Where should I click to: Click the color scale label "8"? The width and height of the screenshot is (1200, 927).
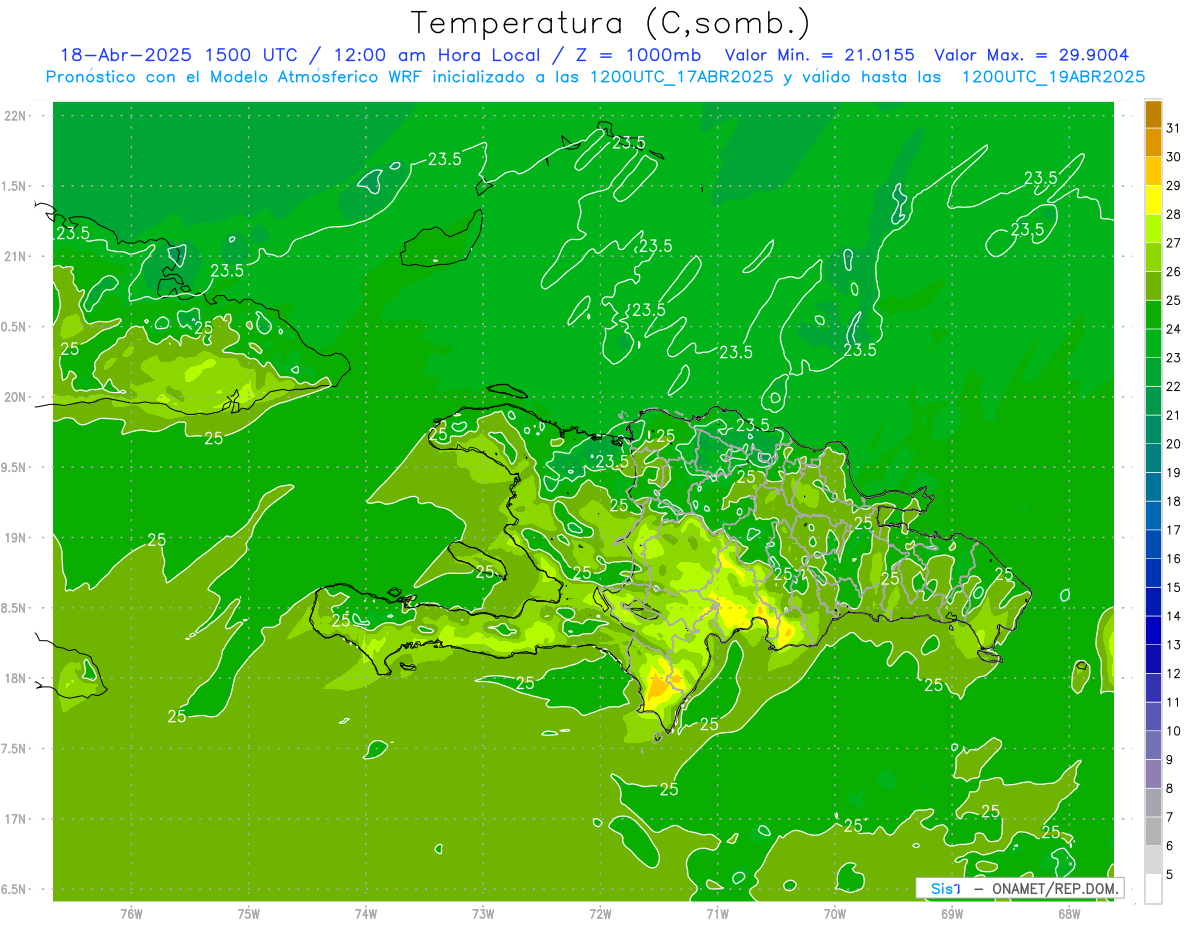click(1170, 788)
